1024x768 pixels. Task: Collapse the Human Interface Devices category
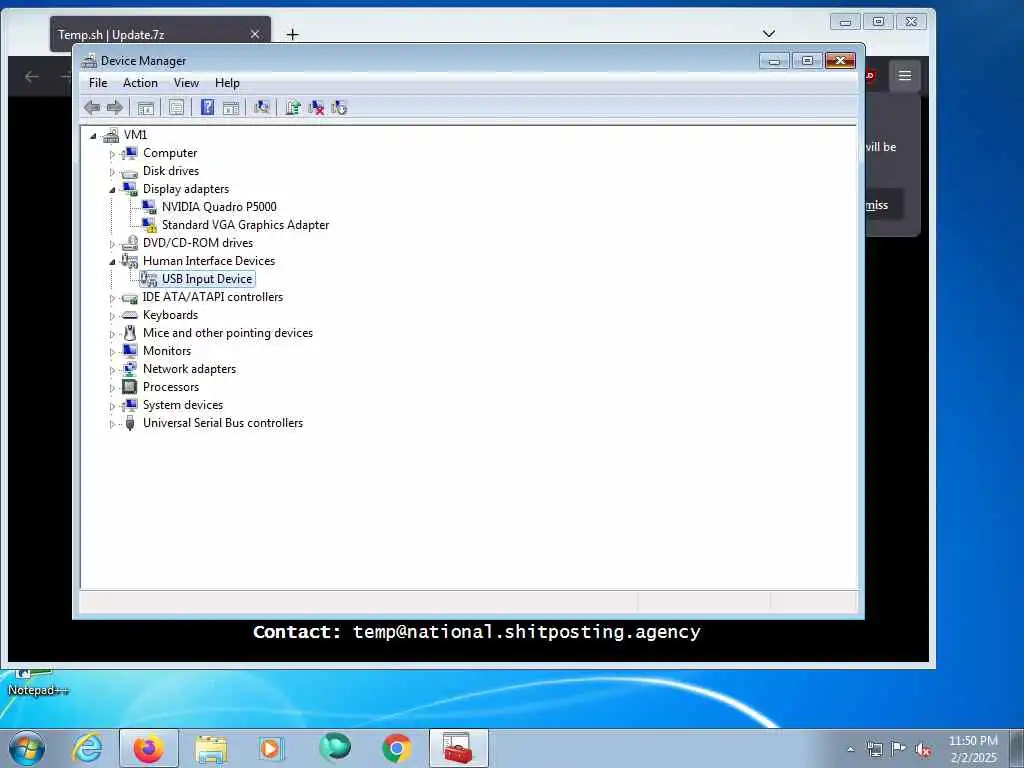coord(112,262)
